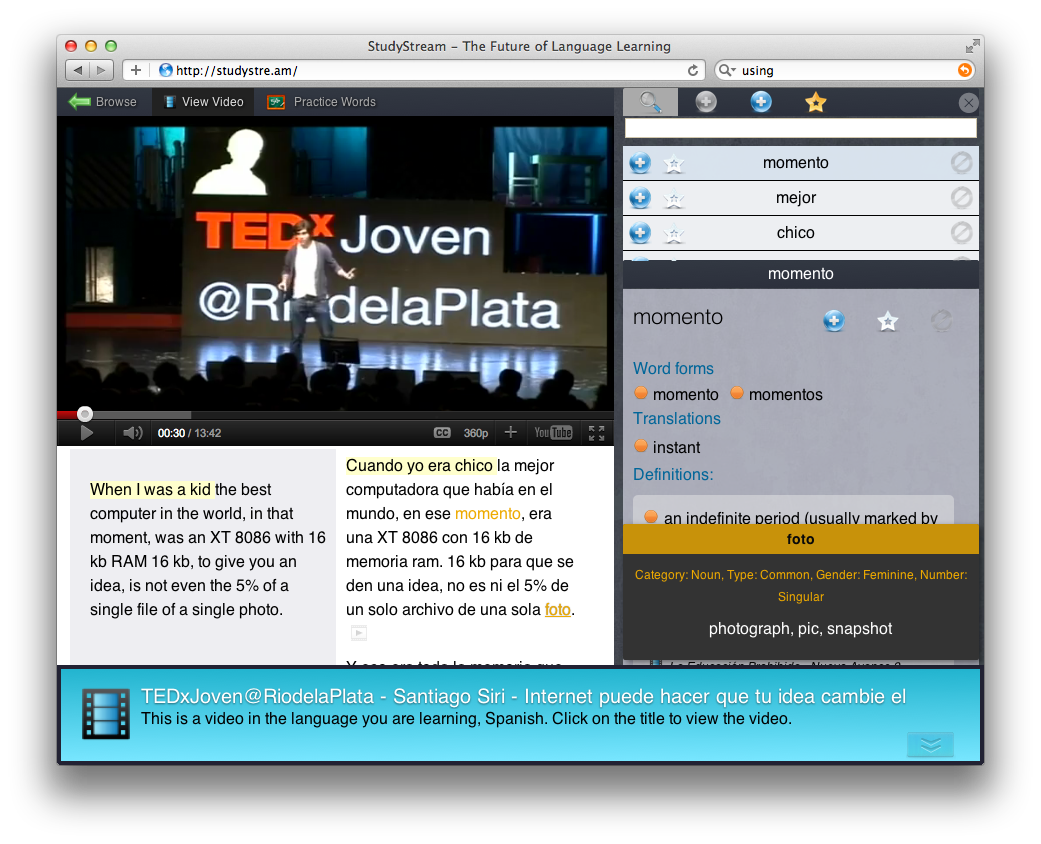Click the browser search field containing using
Image resolution: width=1041 pixels, height=844 pixels.
tap(846, 70)
